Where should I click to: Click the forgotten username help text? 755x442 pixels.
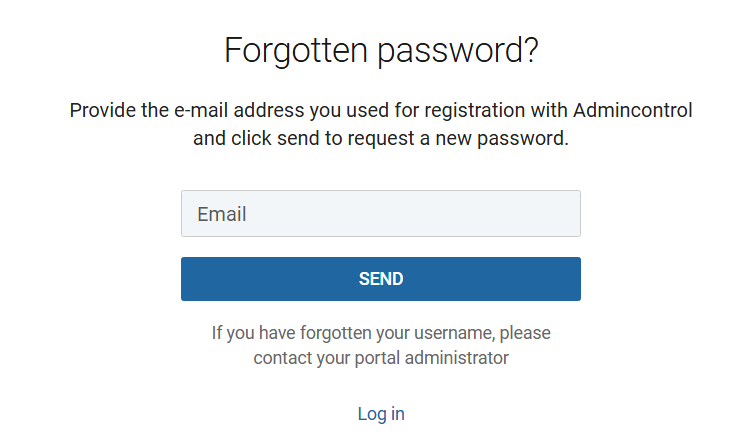[x=381, y=345]
